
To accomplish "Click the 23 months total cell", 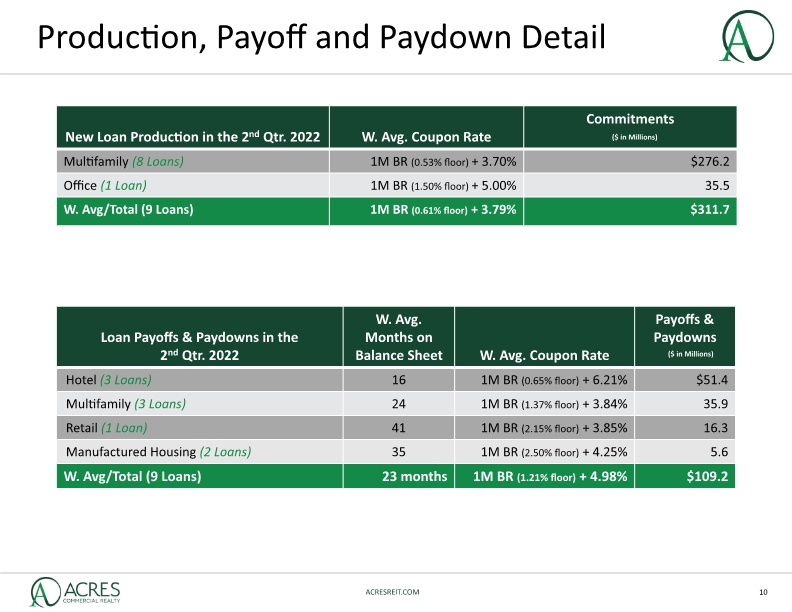I will pos(399,476).
